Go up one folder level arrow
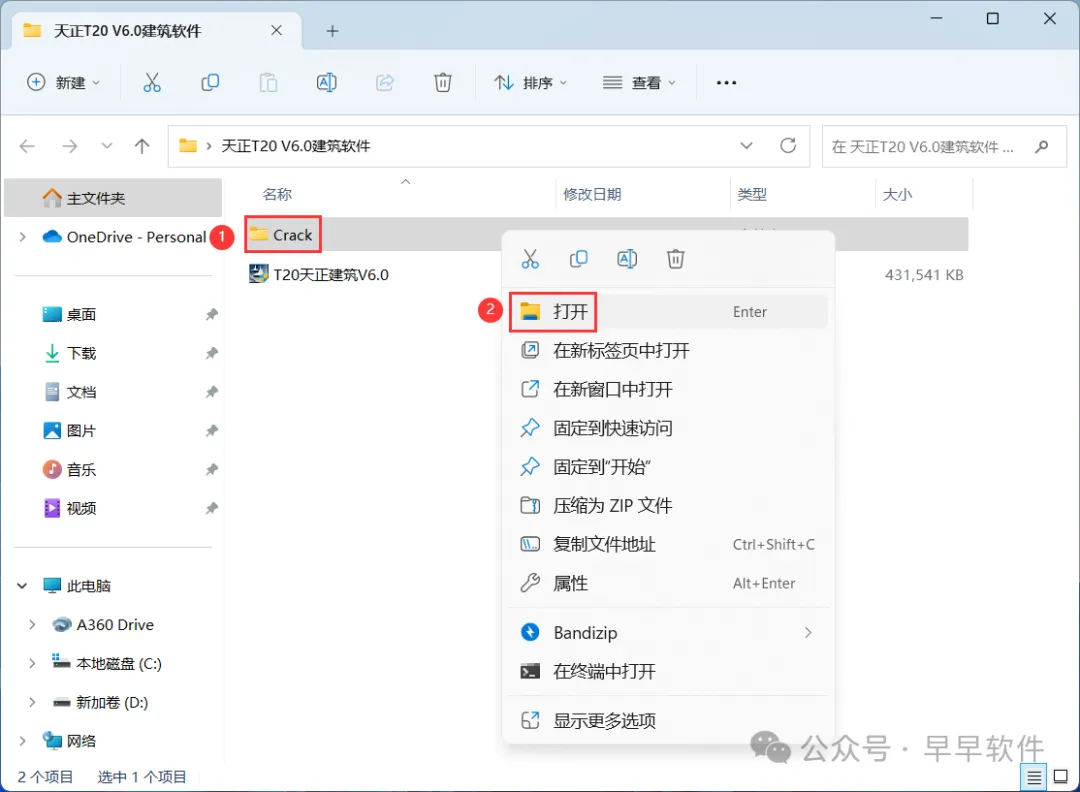 142,146
